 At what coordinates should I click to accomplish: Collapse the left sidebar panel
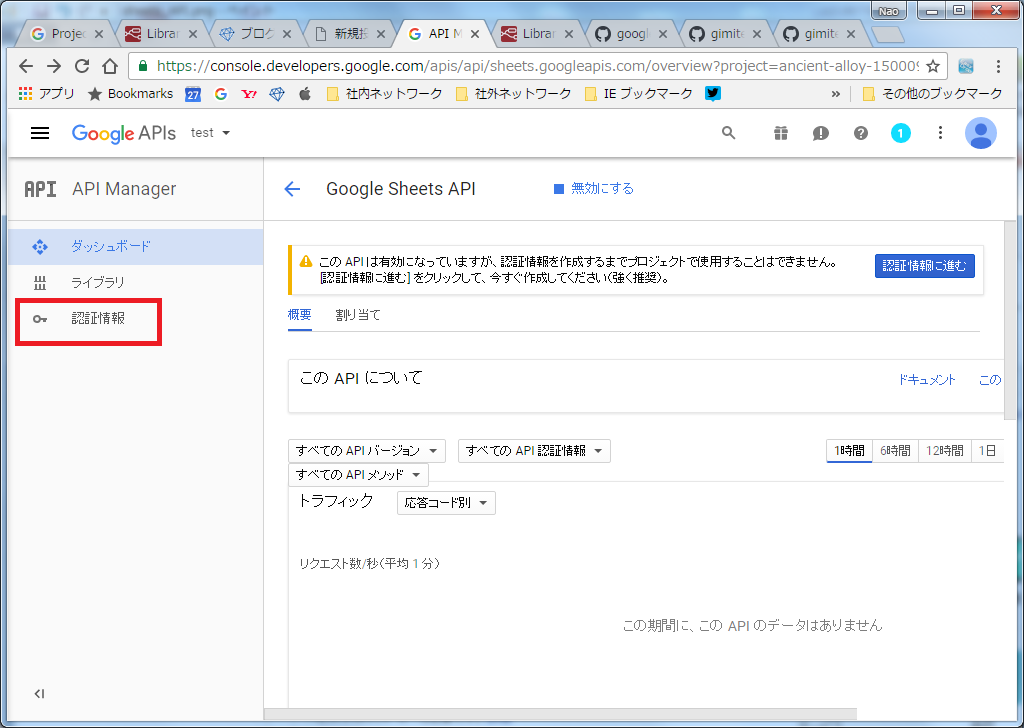[x=39, y=693]
